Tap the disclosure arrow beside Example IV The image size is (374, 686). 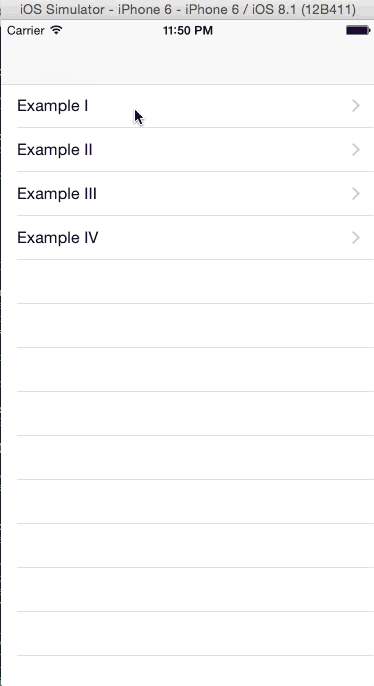[356, 238]
